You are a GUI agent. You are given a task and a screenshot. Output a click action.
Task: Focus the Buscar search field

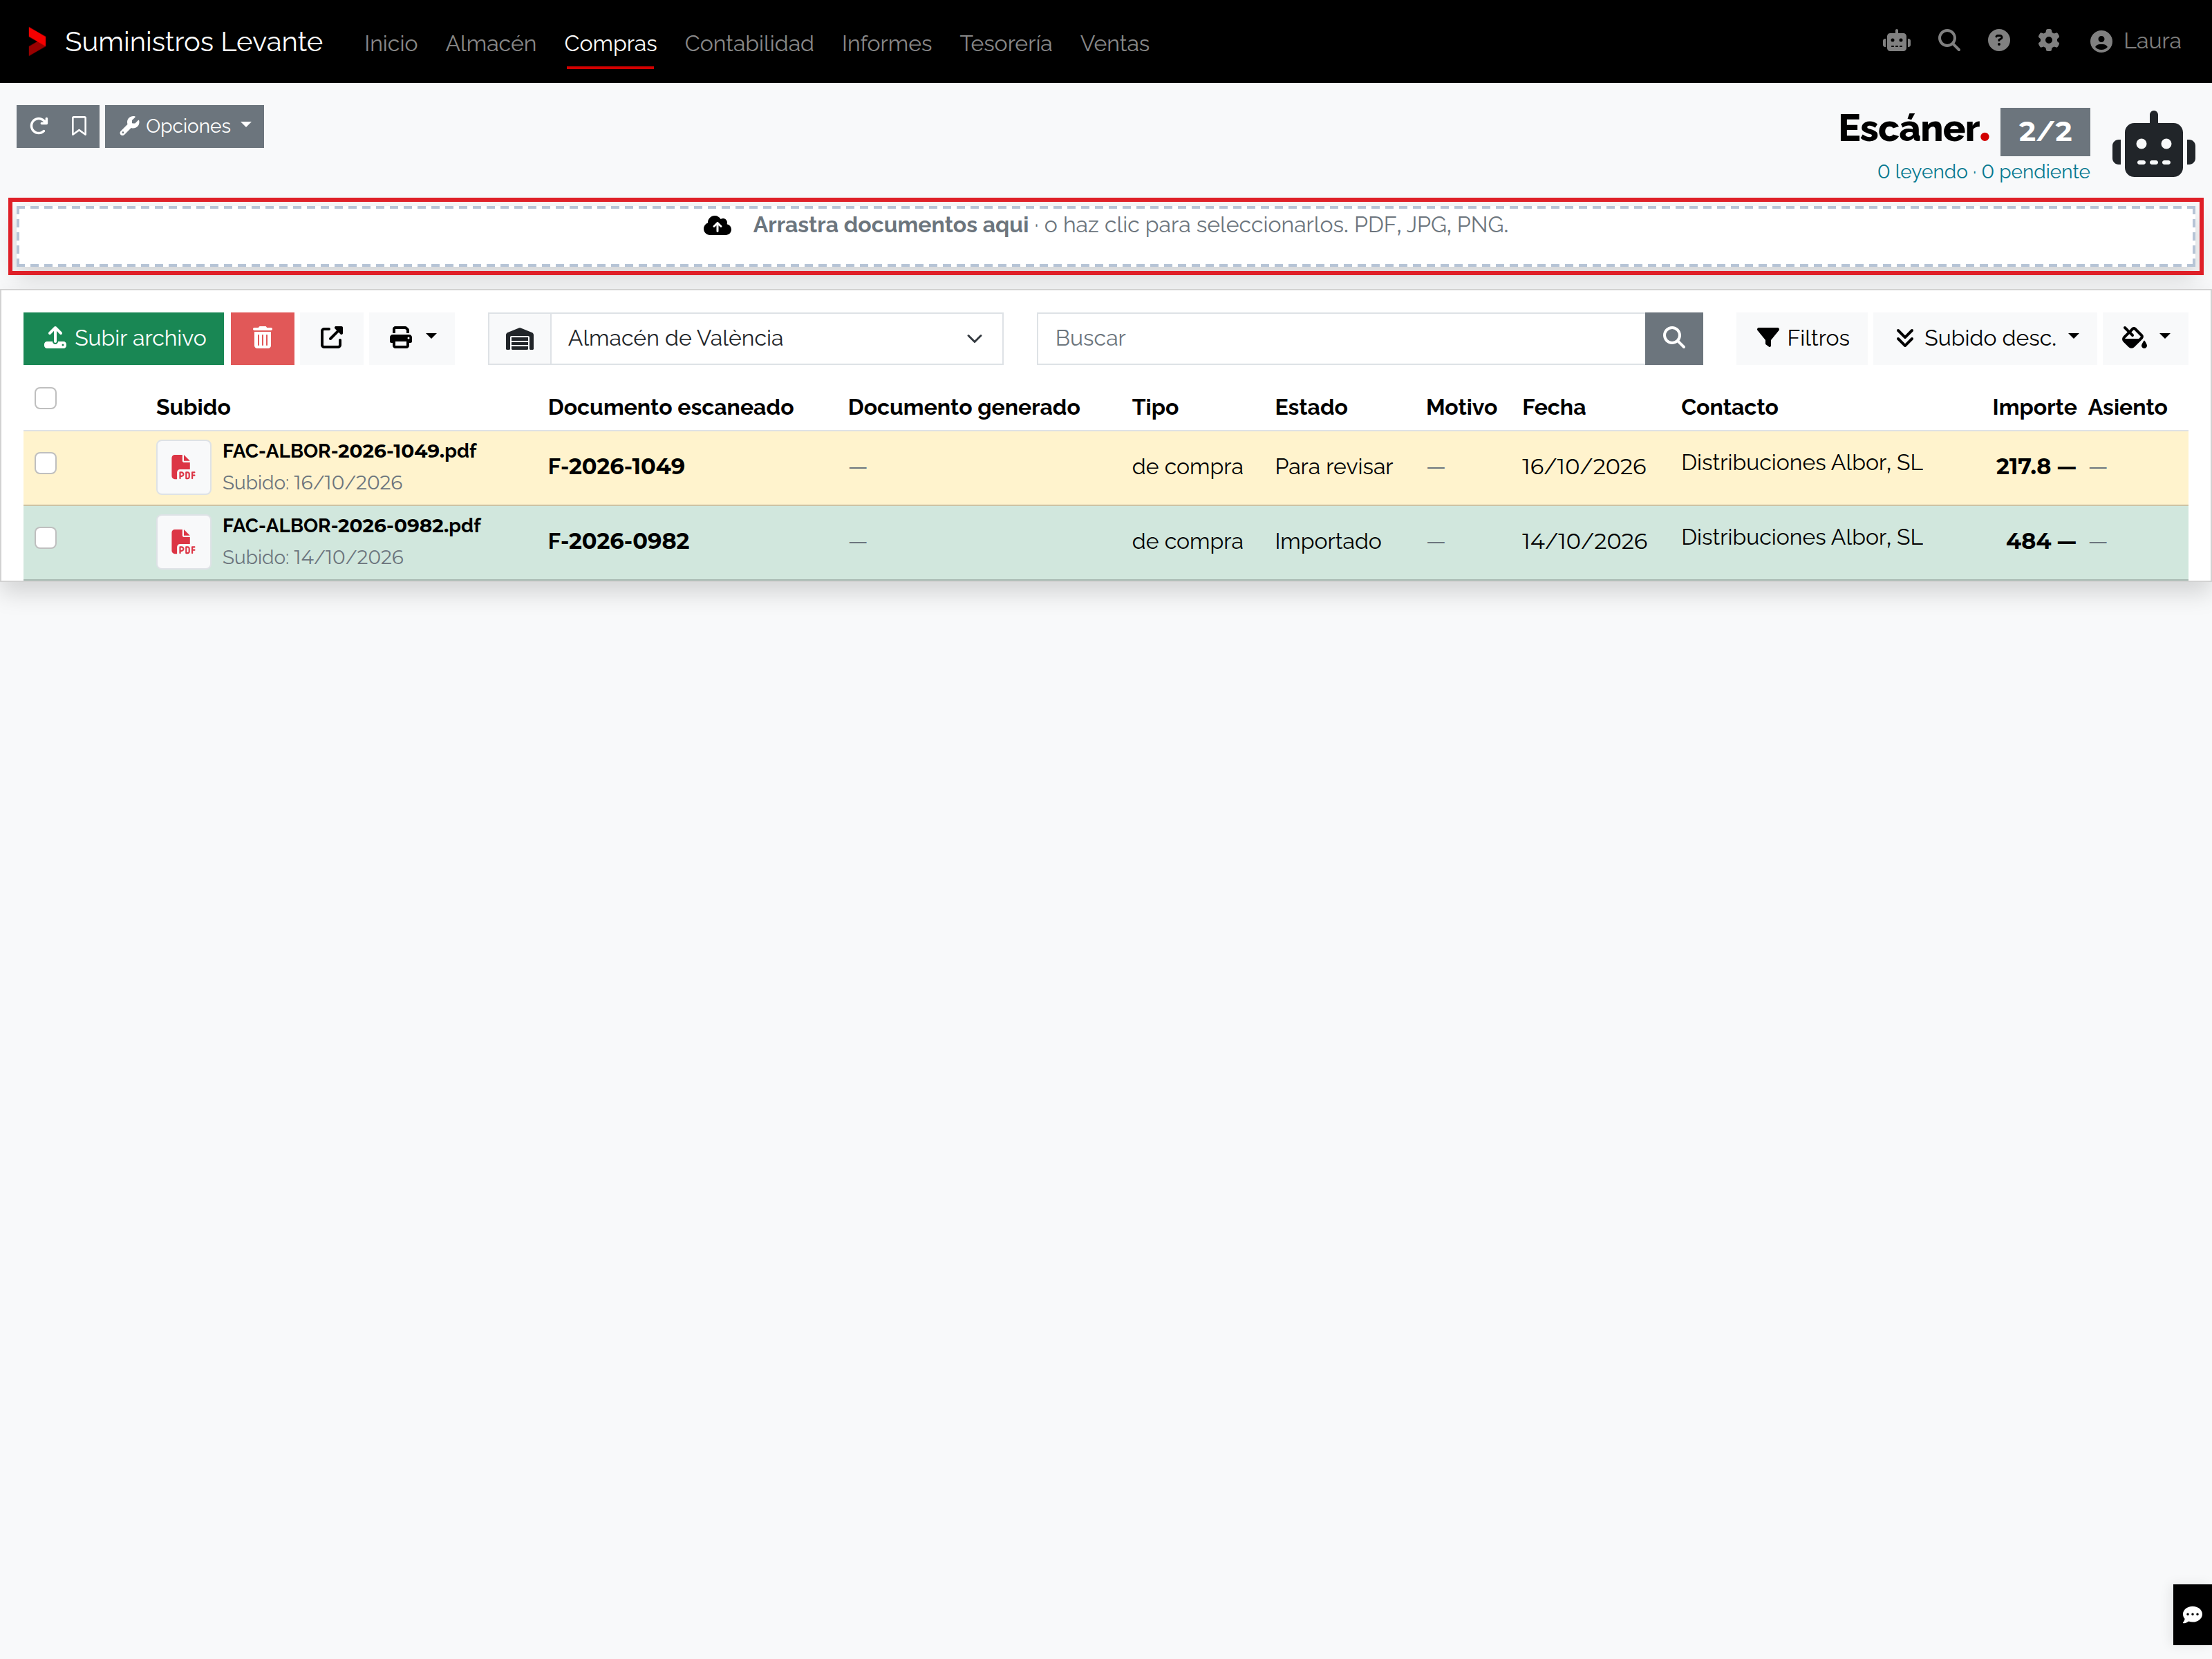pyautogui.click(x=1340, y=339)
